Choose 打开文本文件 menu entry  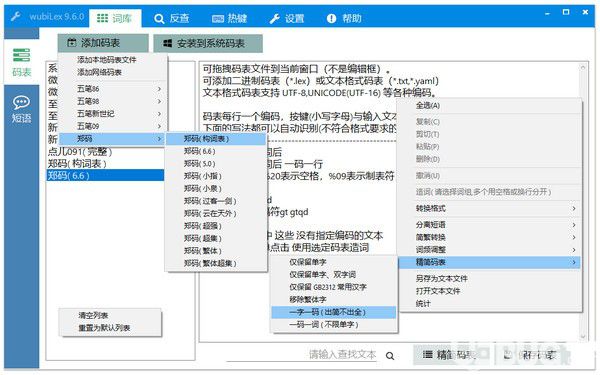[x=489, y=291]
